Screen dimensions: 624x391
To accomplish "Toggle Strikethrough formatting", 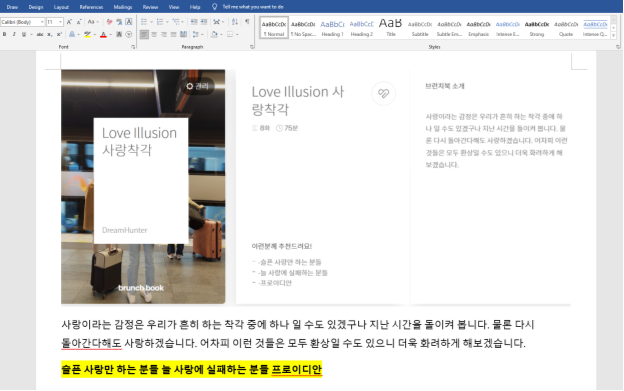I will click(40, 35).
